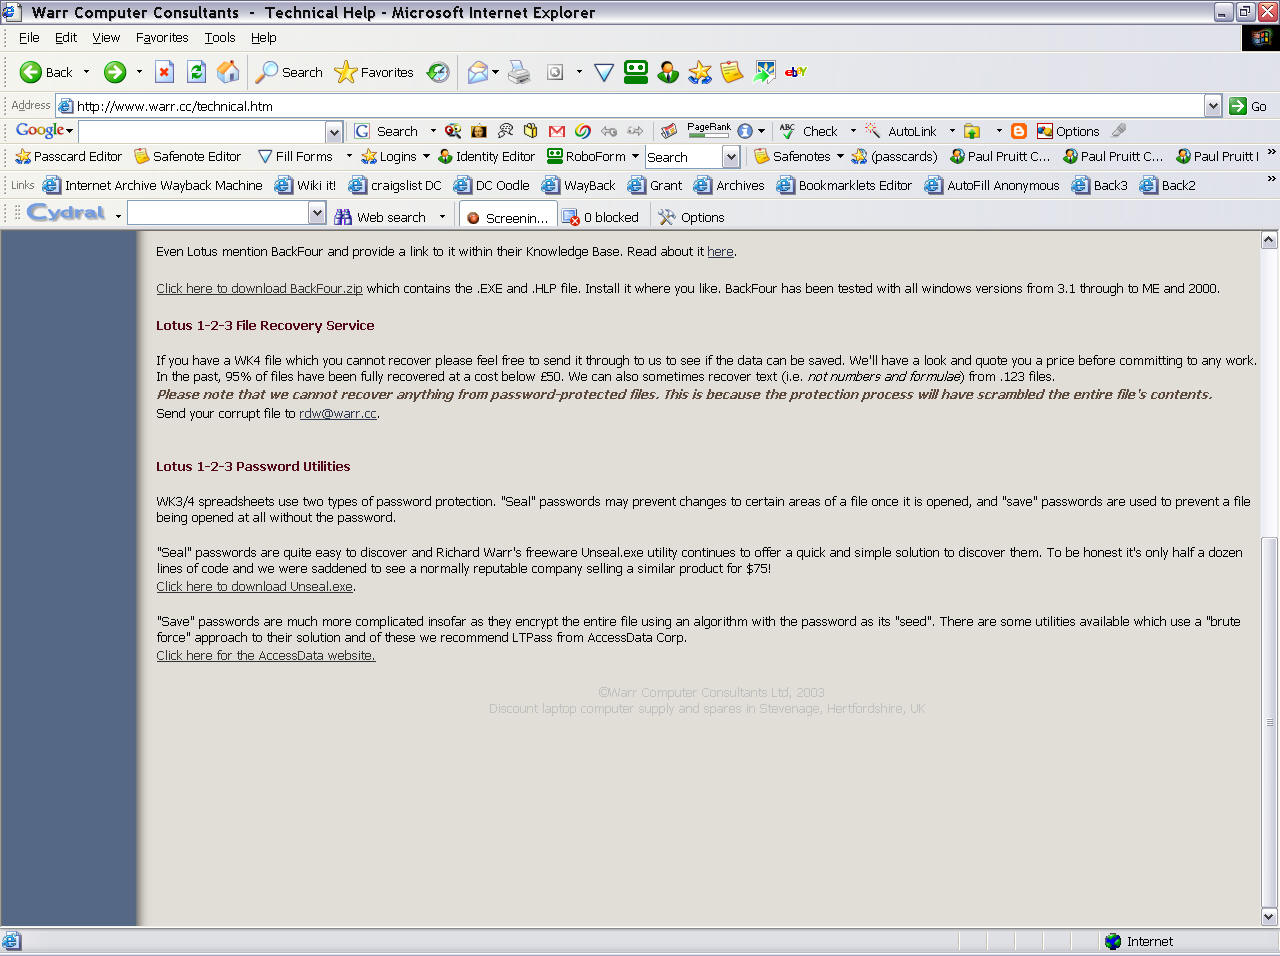Viewport: 1280px width, 956px height.
Task: Click the (passcards) toolbar button
Action: tap(895, 156)
